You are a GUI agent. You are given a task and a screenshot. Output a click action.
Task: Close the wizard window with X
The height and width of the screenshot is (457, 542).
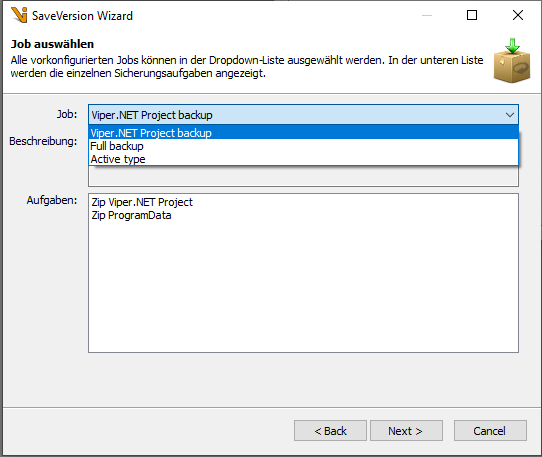517,15
